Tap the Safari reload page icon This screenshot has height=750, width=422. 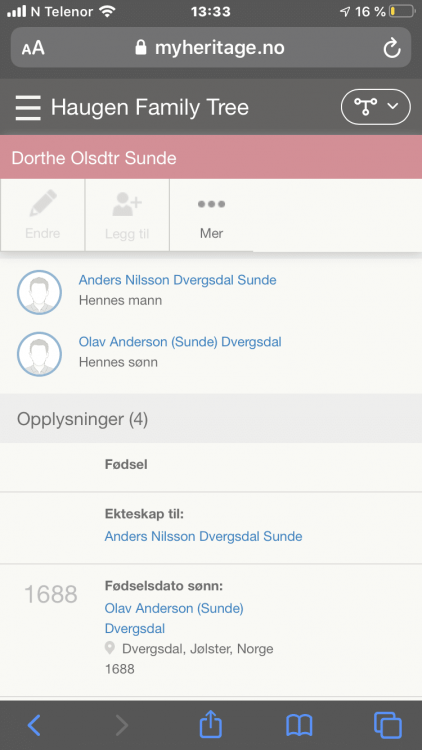tap(392, 48)
